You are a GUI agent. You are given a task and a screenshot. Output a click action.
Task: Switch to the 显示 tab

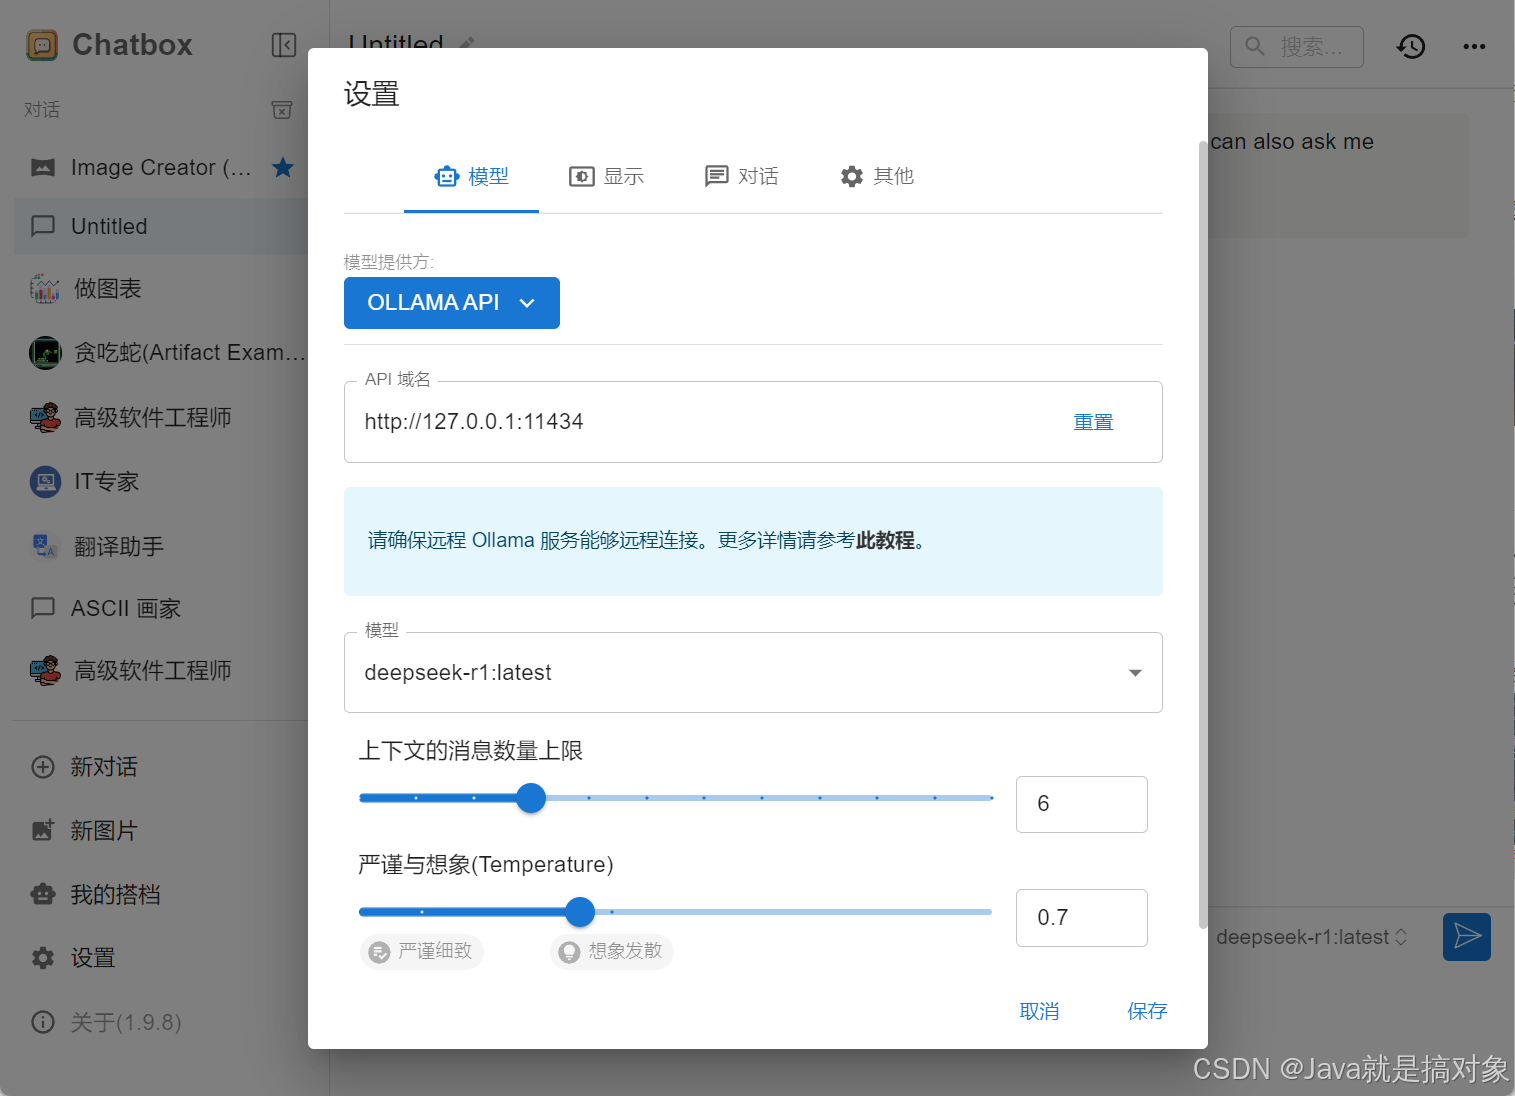(607, 176)
